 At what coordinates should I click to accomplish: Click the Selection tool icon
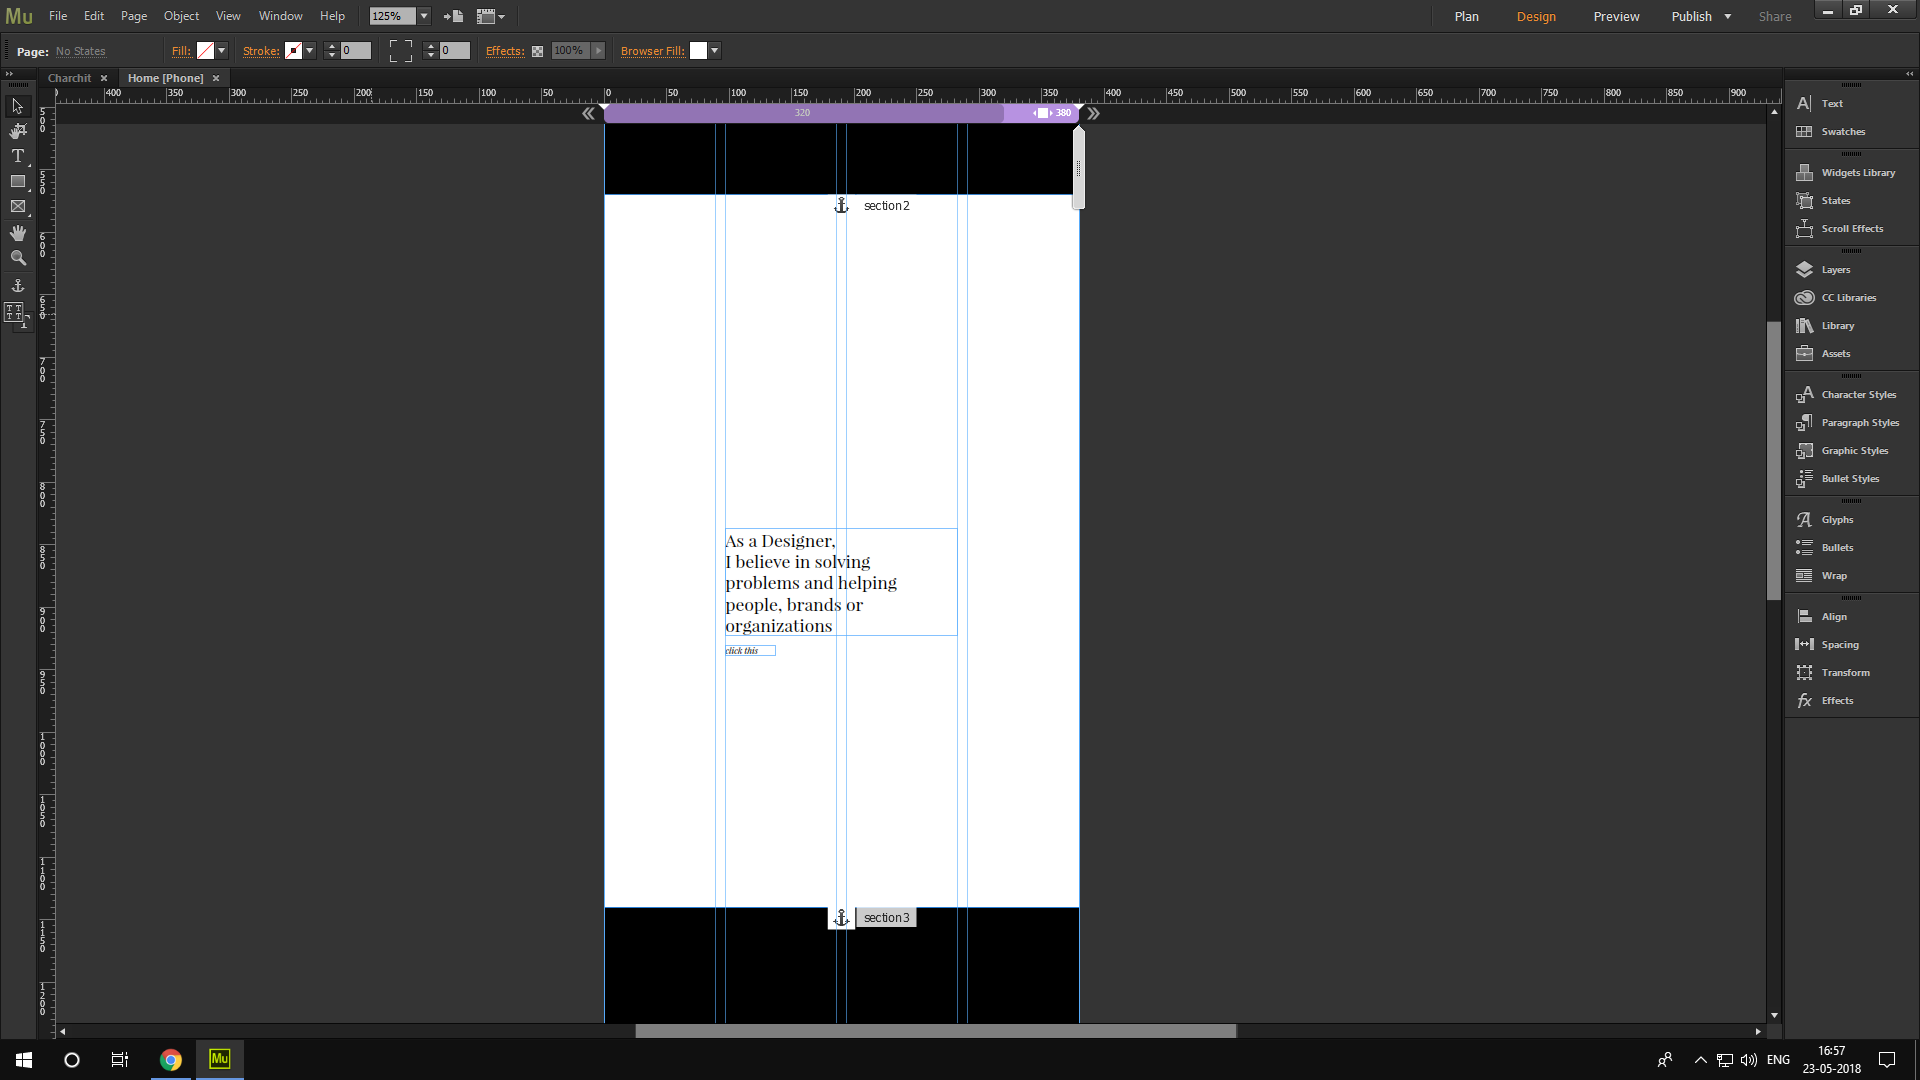click(17, 105)
